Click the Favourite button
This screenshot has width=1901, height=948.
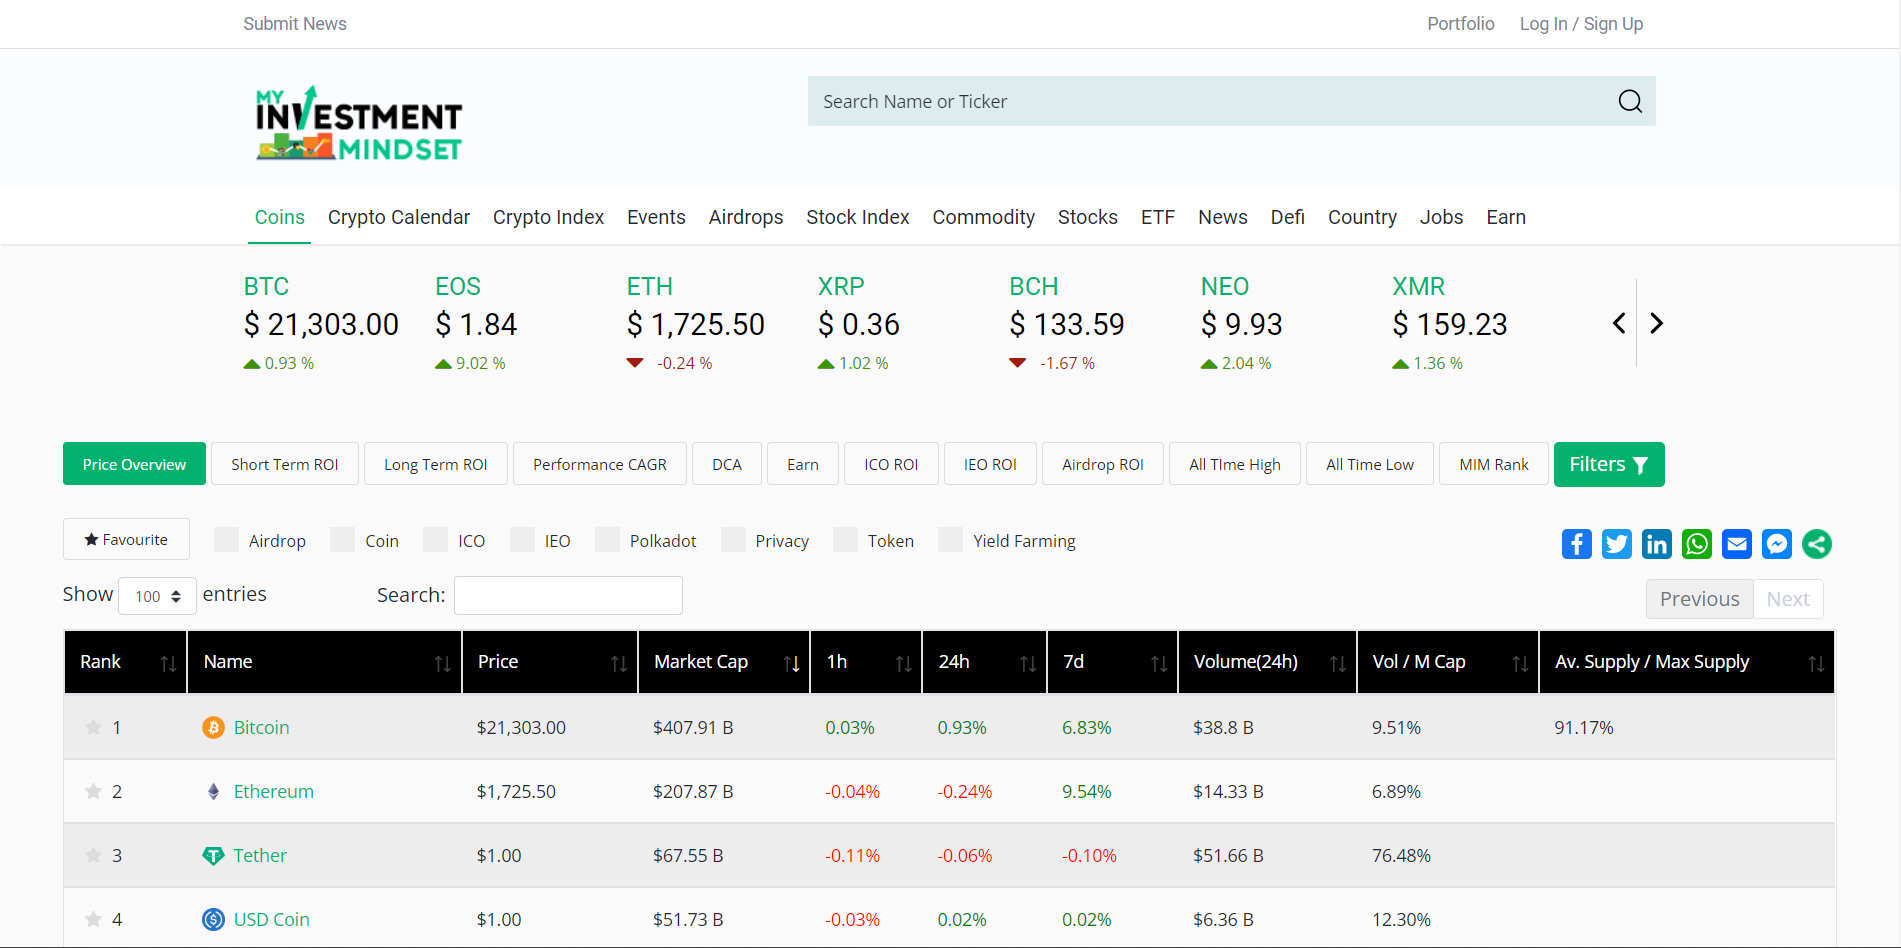pos(126,539)
